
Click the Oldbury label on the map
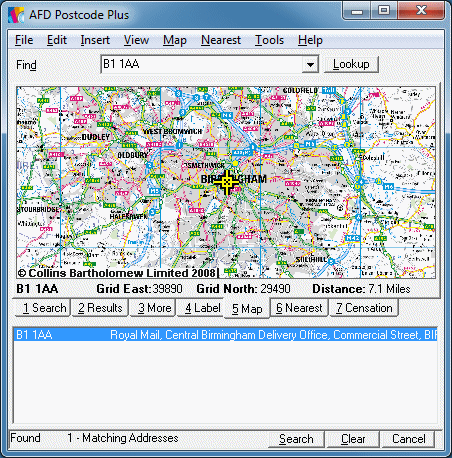(x=132, y=155)
